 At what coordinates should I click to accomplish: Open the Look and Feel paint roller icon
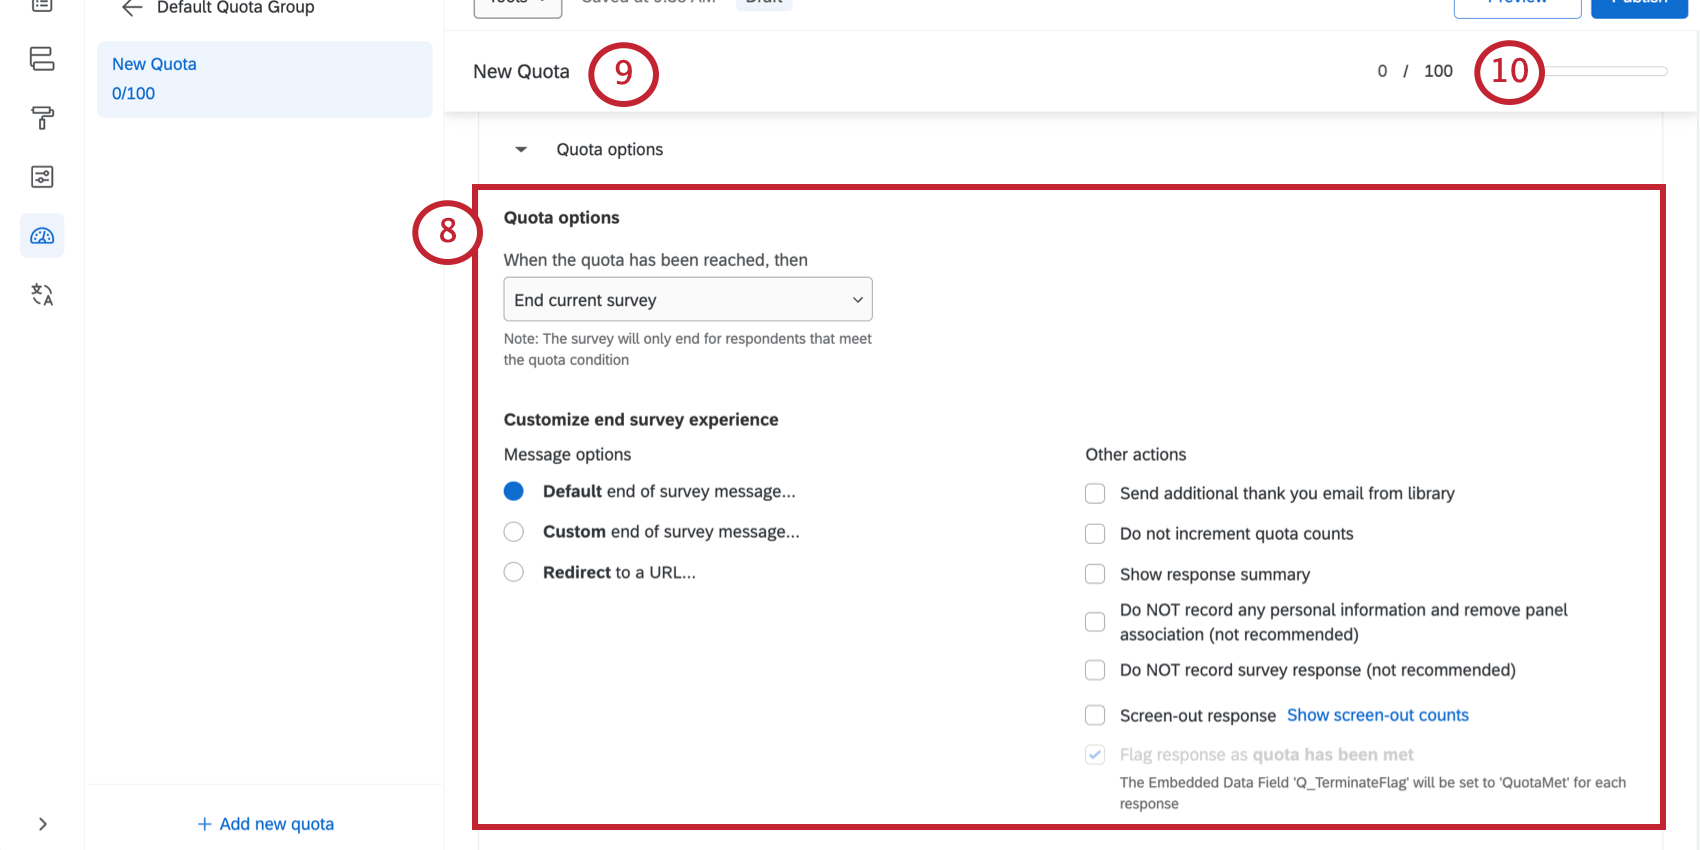point(42,118)
